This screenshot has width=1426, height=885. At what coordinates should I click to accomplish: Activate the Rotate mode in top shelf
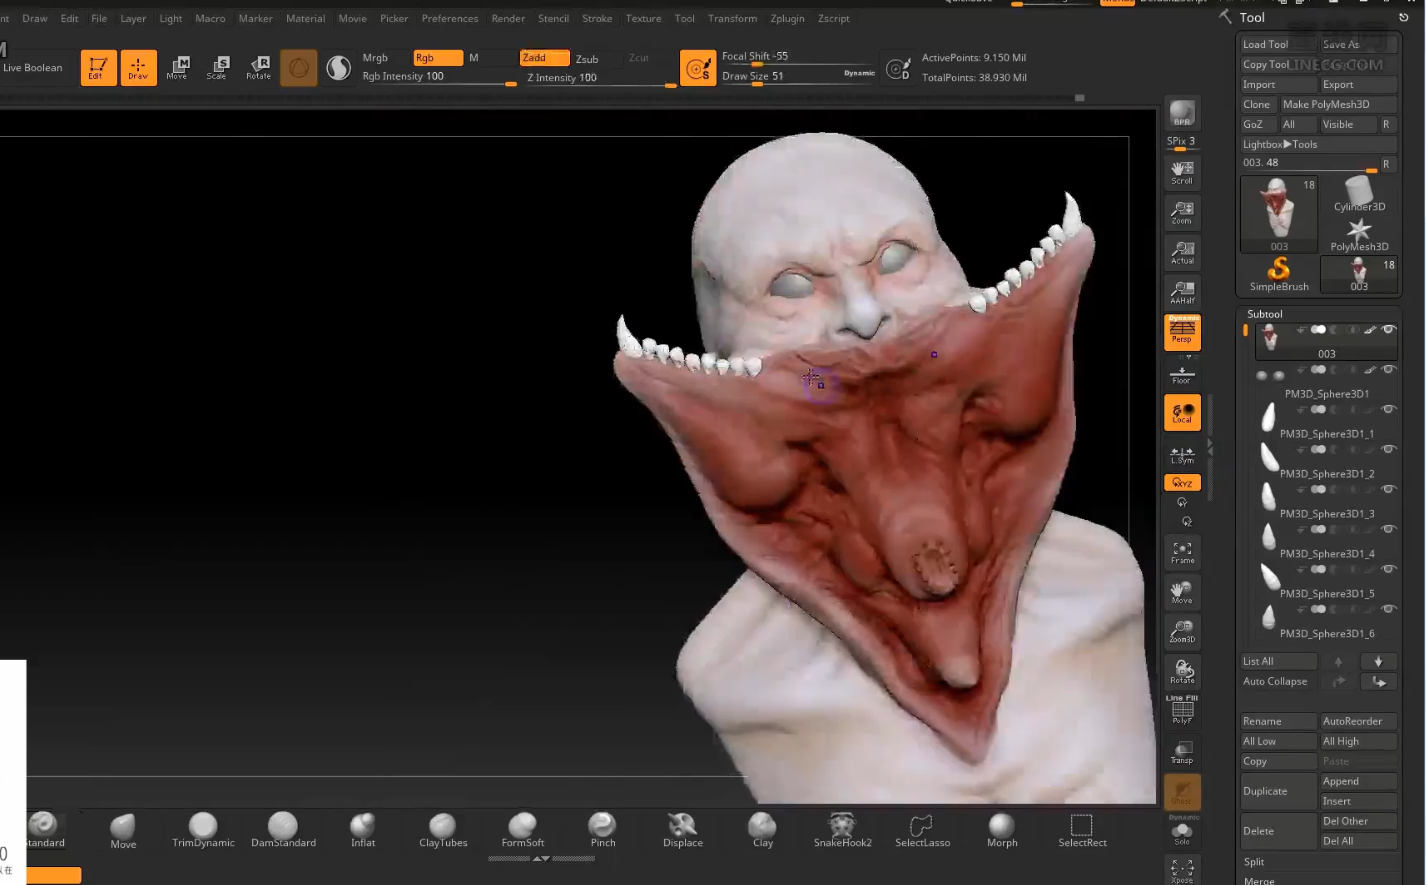click(x=258, y=67)
